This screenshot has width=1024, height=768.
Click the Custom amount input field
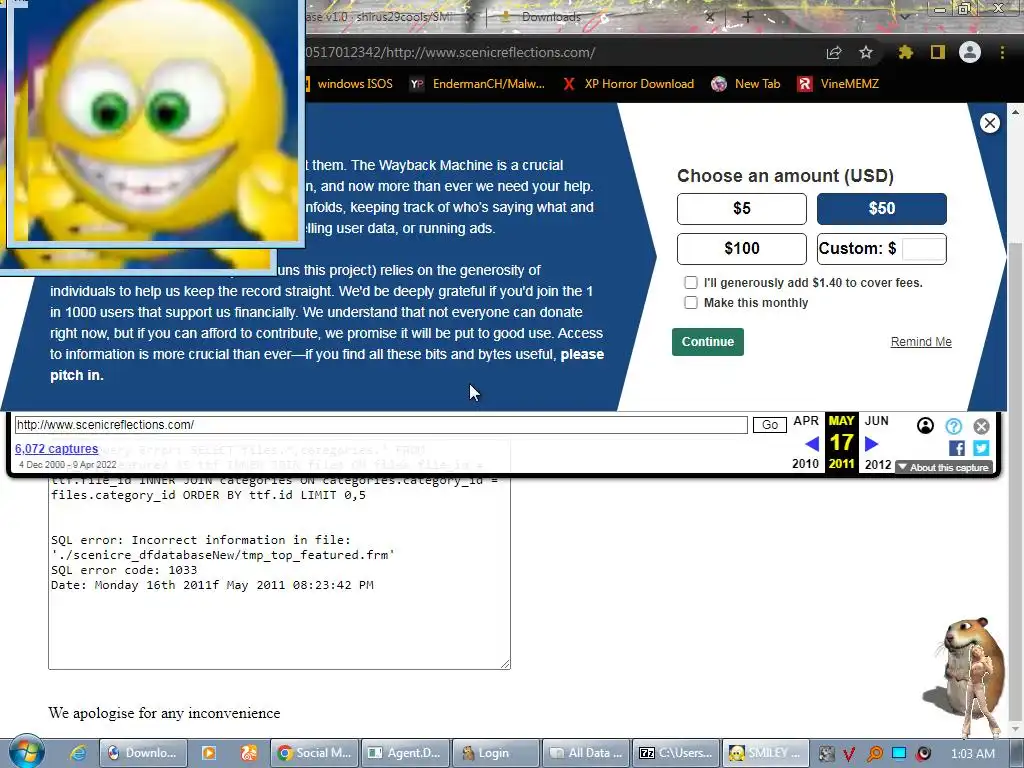pos(923,249)
